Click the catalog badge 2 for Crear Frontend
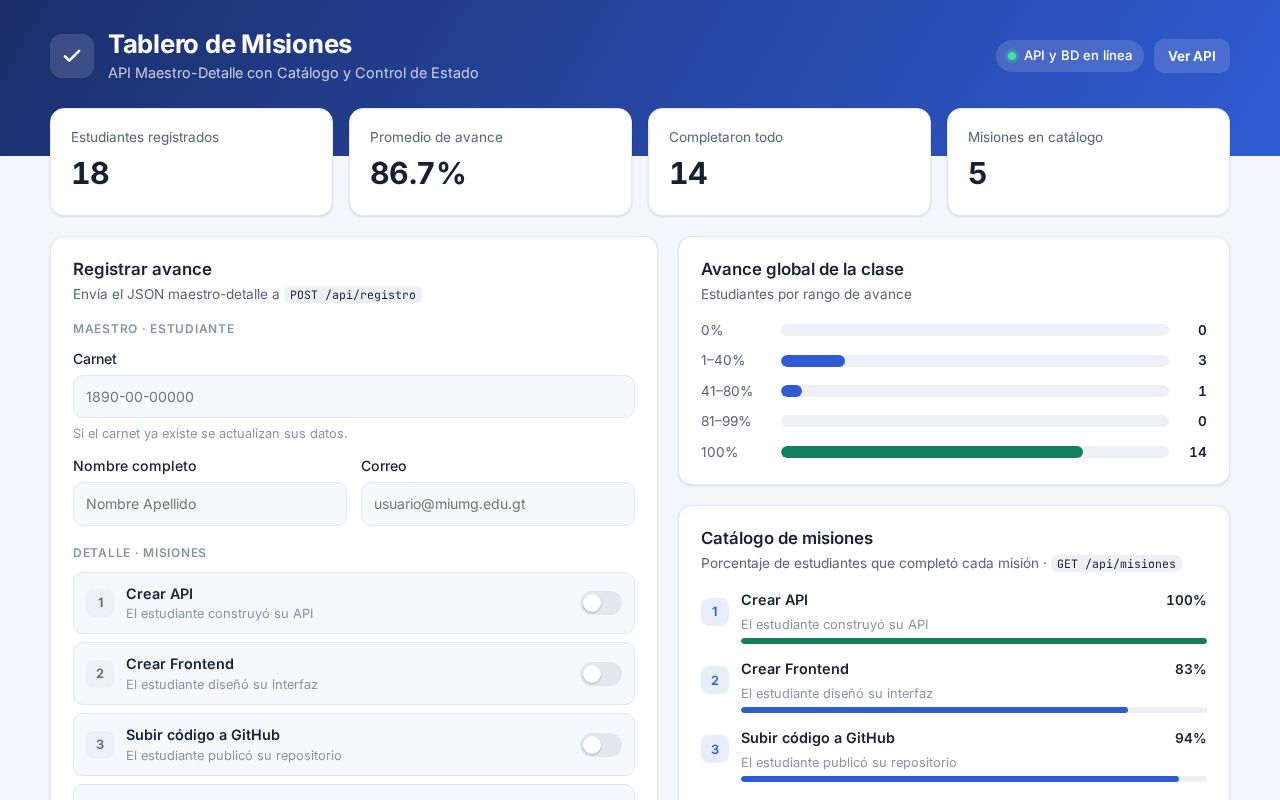Viewport: 1280px width, 800px height. tap(715, 681)
